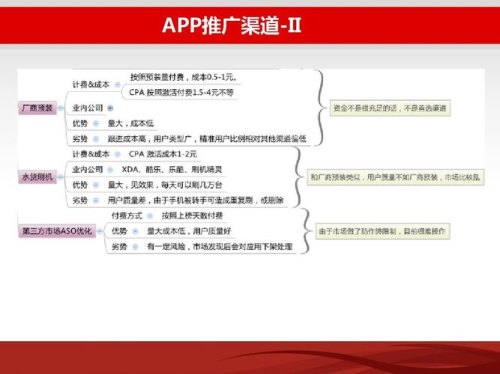Collapse 业内公司 branch listing XDA、酷乐
The height and width of the screenshot is (374, 500).
[x=110, y=169]
